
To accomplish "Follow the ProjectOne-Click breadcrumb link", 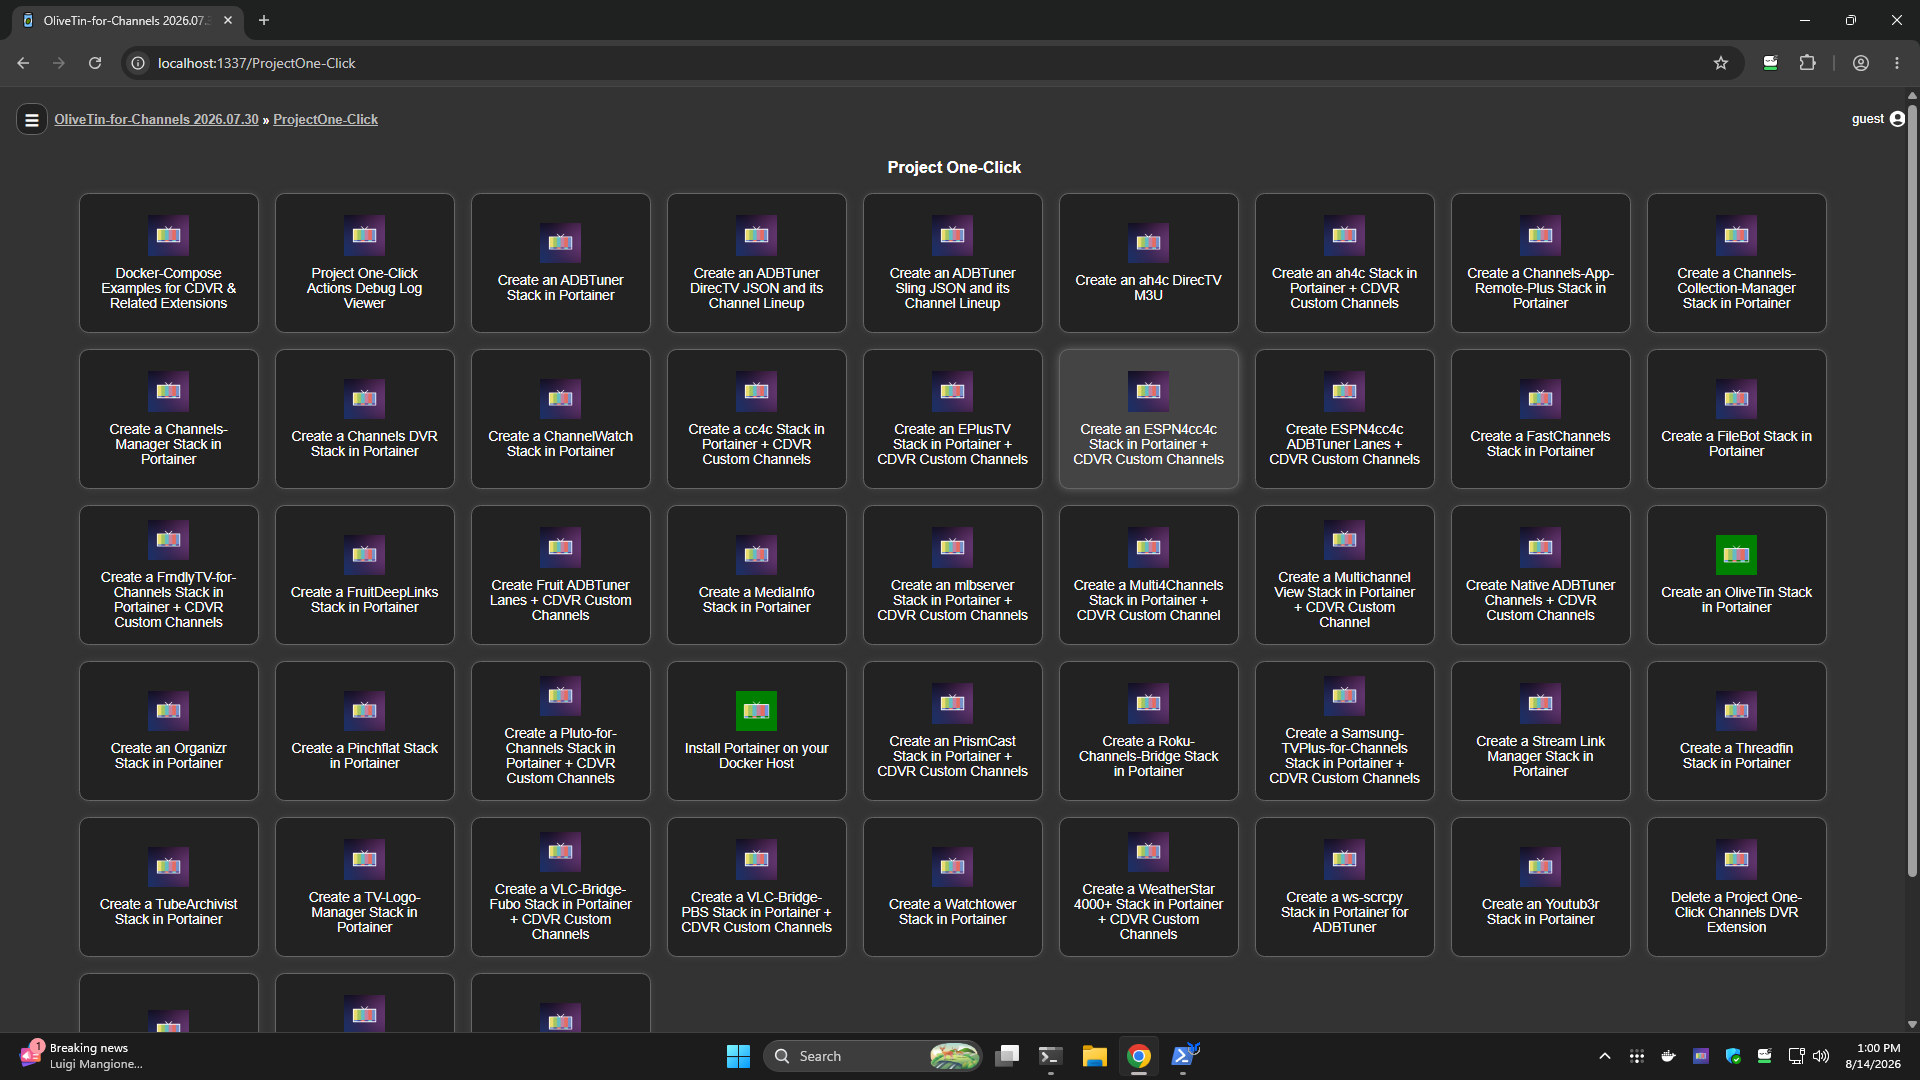I will pos(325,119).
